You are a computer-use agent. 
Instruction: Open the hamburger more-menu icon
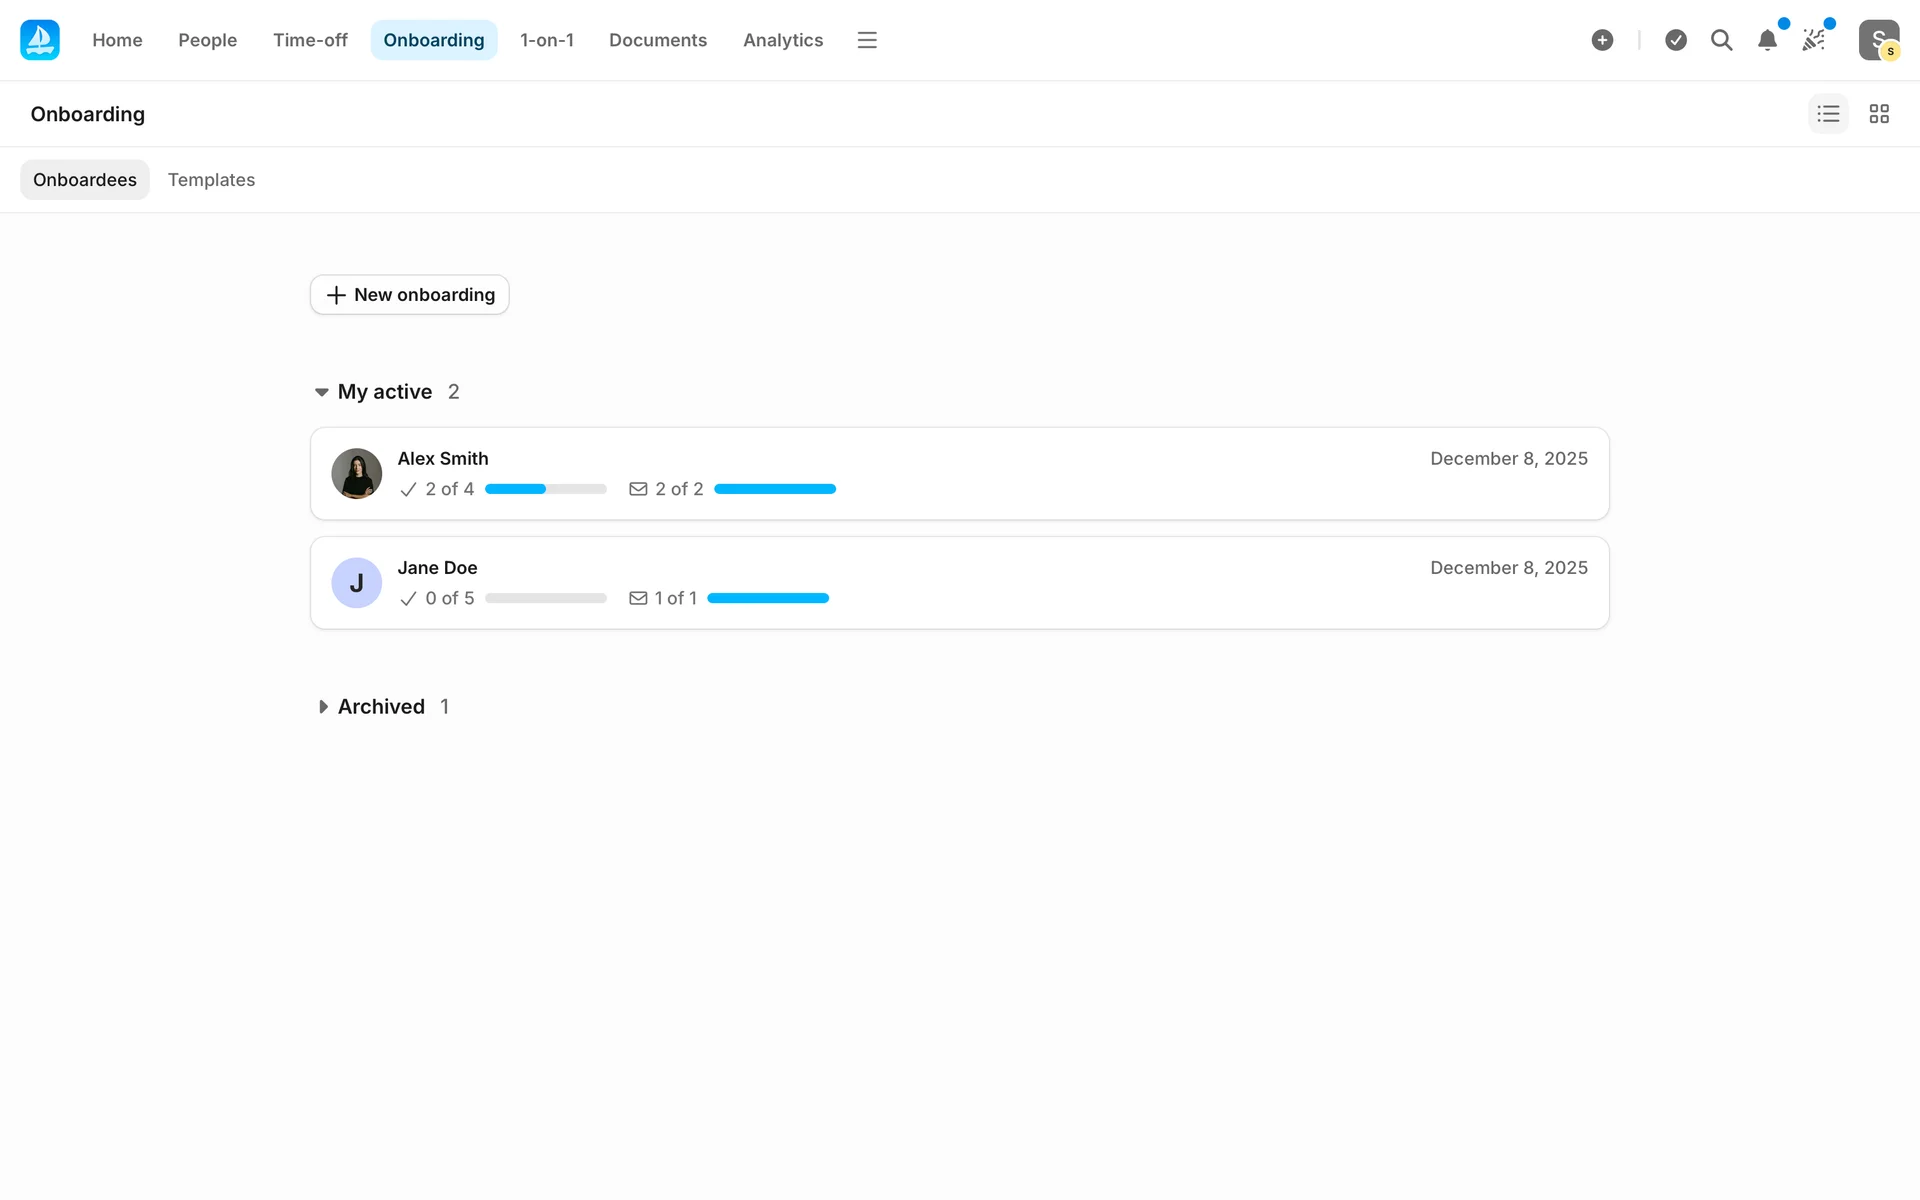867,40
